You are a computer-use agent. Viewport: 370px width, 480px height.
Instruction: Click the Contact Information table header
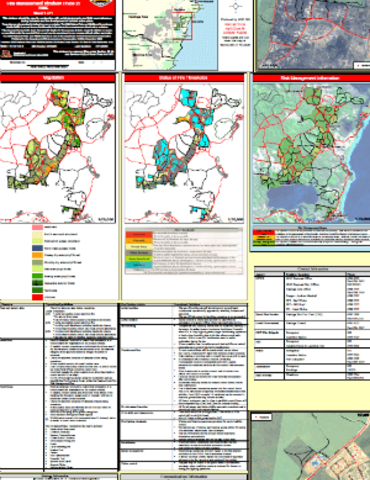[x=312, y=269]
